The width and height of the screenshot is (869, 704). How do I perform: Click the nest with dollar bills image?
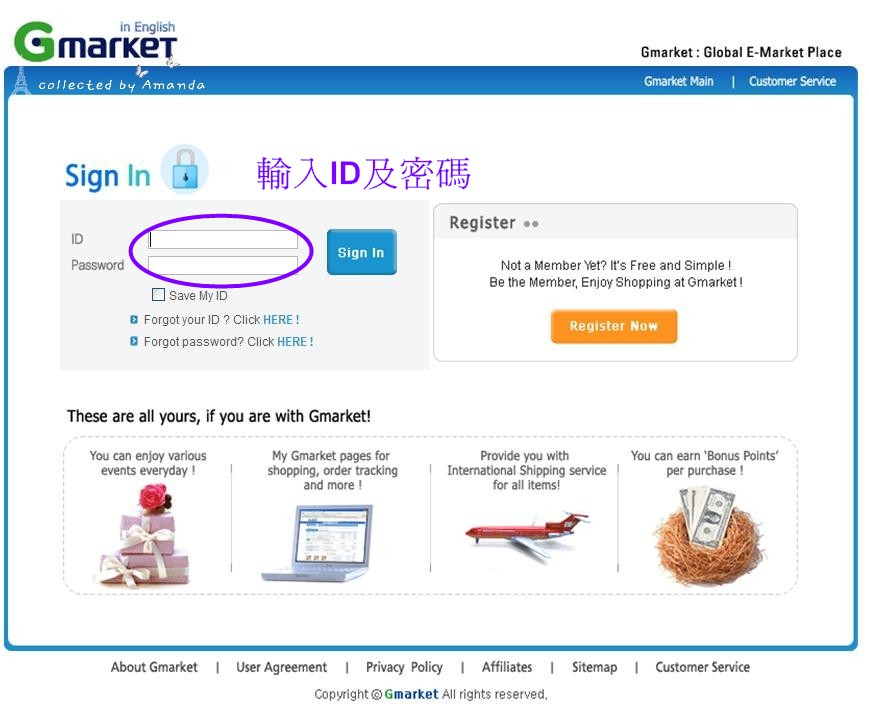pyautogui.click(x=708, y=535)
